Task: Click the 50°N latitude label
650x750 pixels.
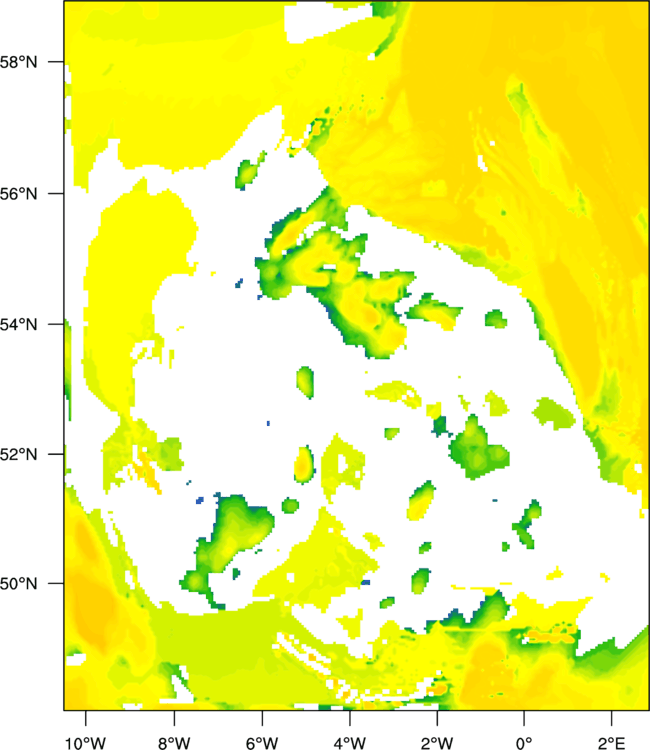Action: click(x=19, y=584)
